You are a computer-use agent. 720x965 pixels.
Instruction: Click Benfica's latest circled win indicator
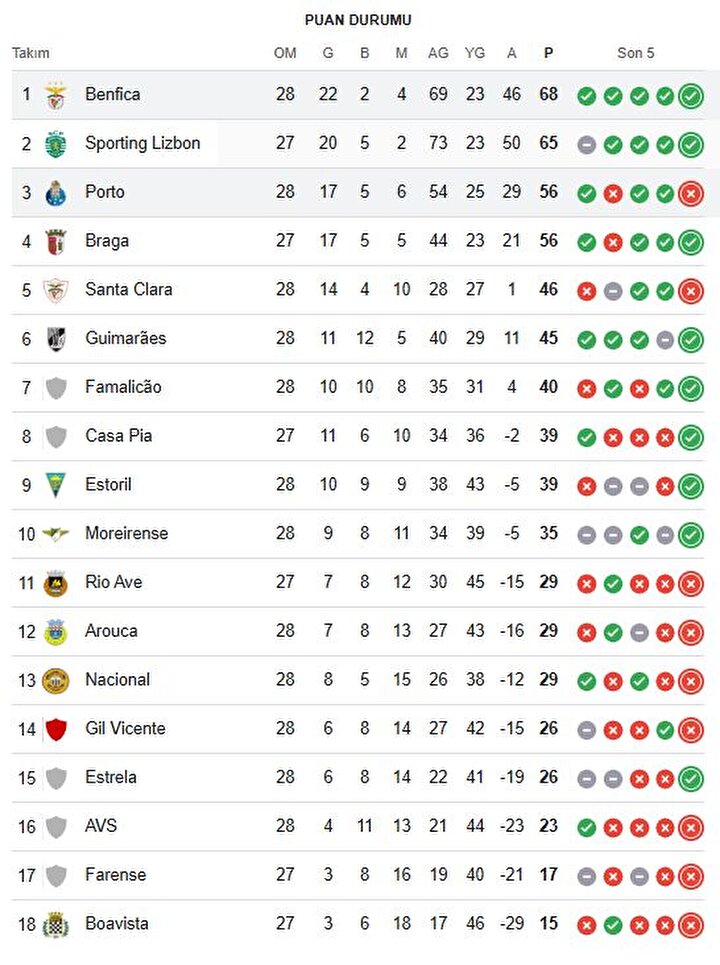(x=691, y=96)
